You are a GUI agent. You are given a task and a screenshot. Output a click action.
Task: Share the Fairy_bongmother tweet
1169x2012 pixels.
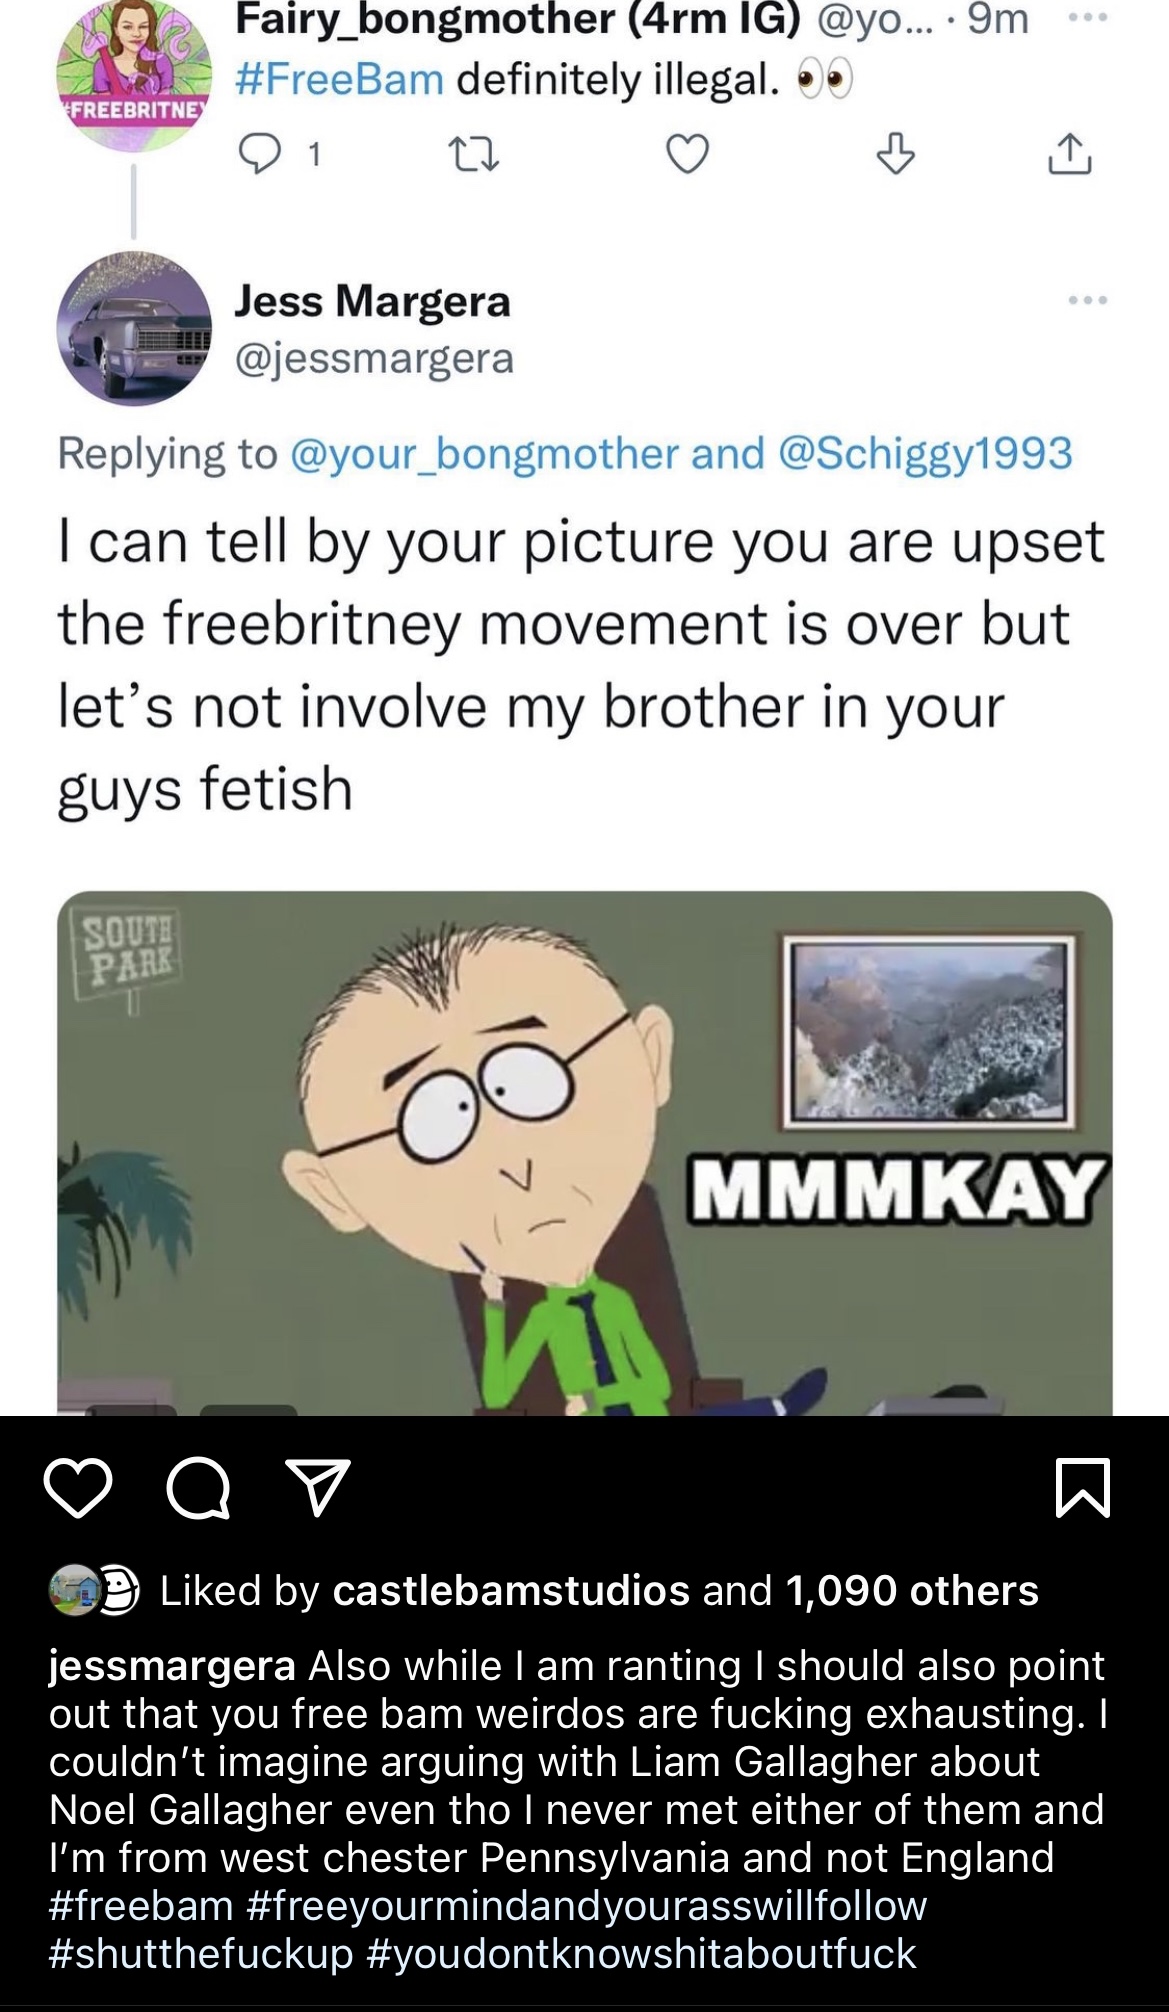coord(1070,154)
